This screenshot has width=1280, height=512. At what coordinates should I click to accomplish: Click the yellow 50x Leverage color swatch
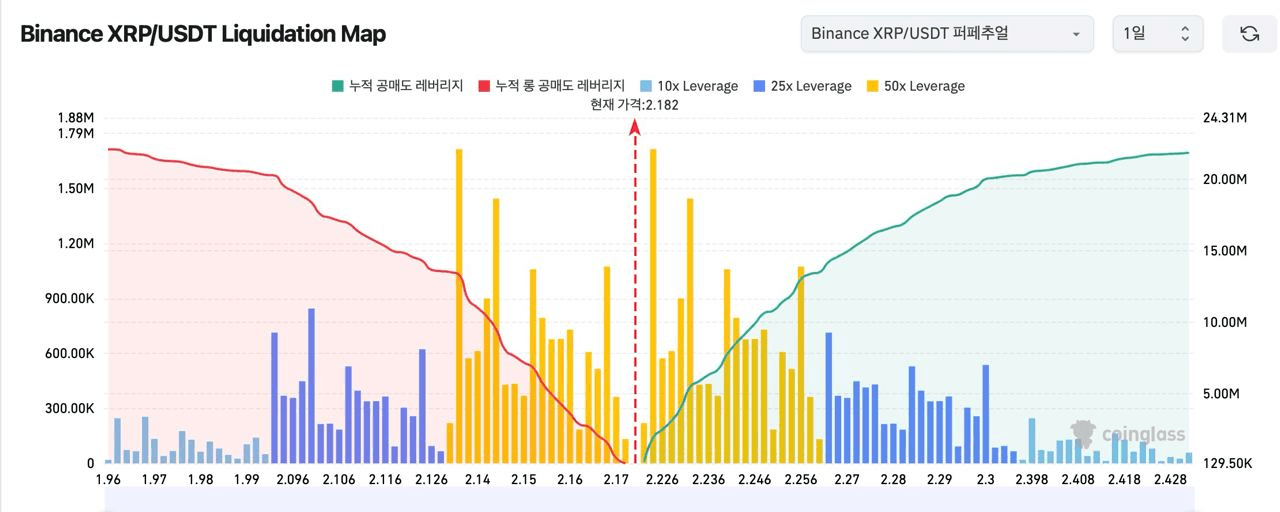pyautogui.click(x=872, y=86)
